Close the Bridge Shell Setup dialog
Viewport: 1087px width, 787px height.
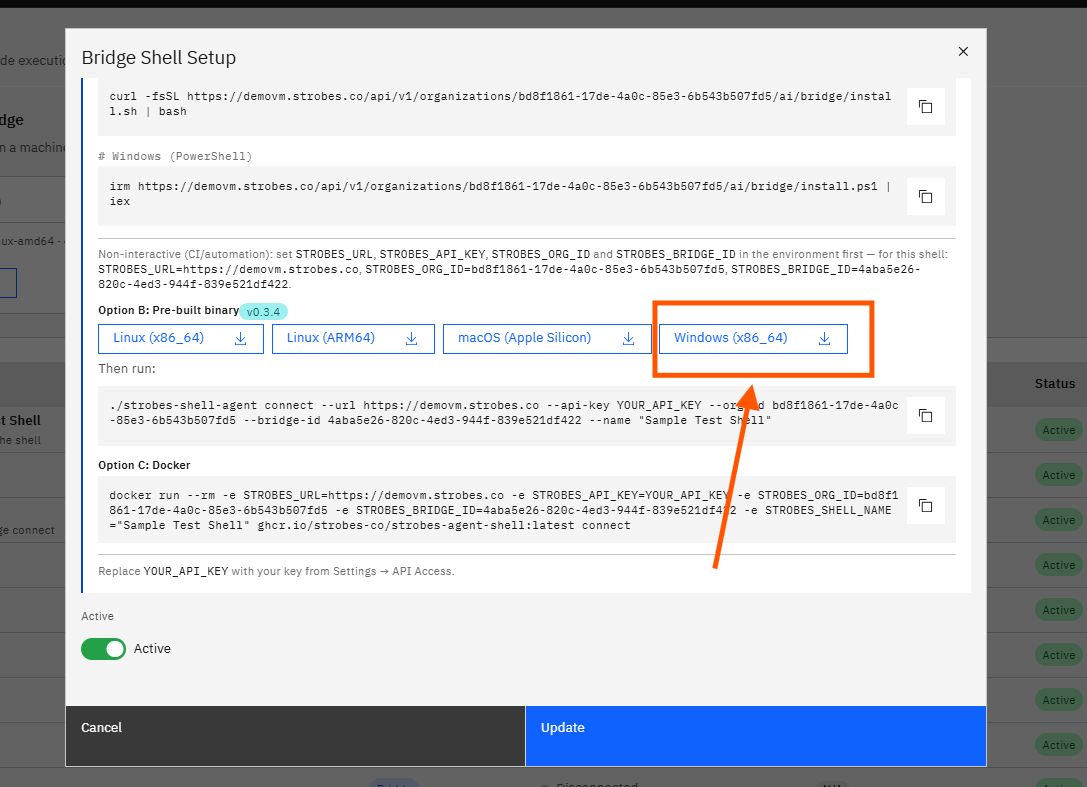pyautogui.click(x=963, y=51)
